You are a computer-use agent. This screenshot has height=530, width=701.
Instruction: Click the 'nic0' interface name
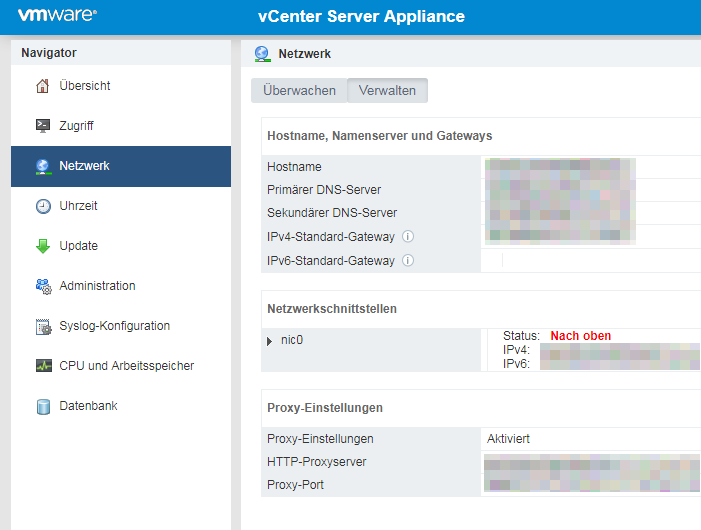292,341
